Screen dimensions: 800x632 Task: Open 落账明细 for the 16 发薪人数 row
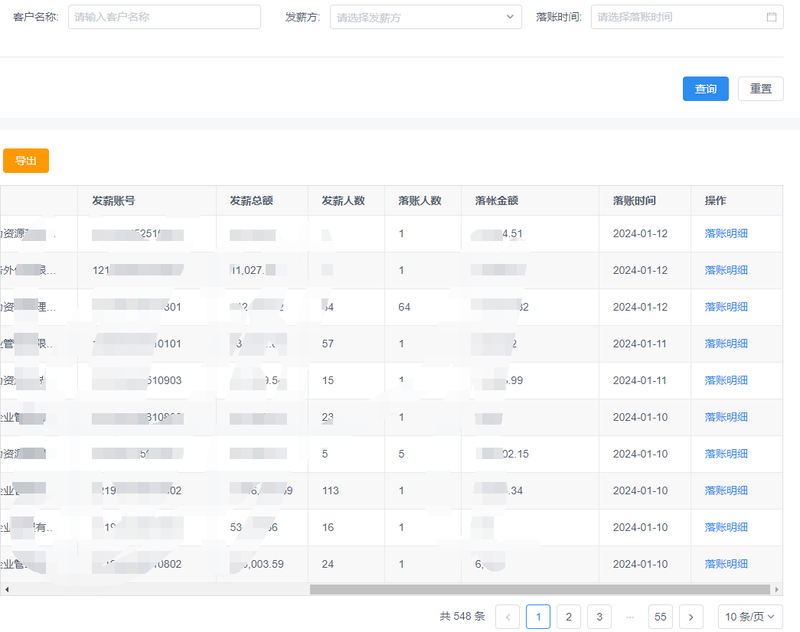tap(726, 527)
